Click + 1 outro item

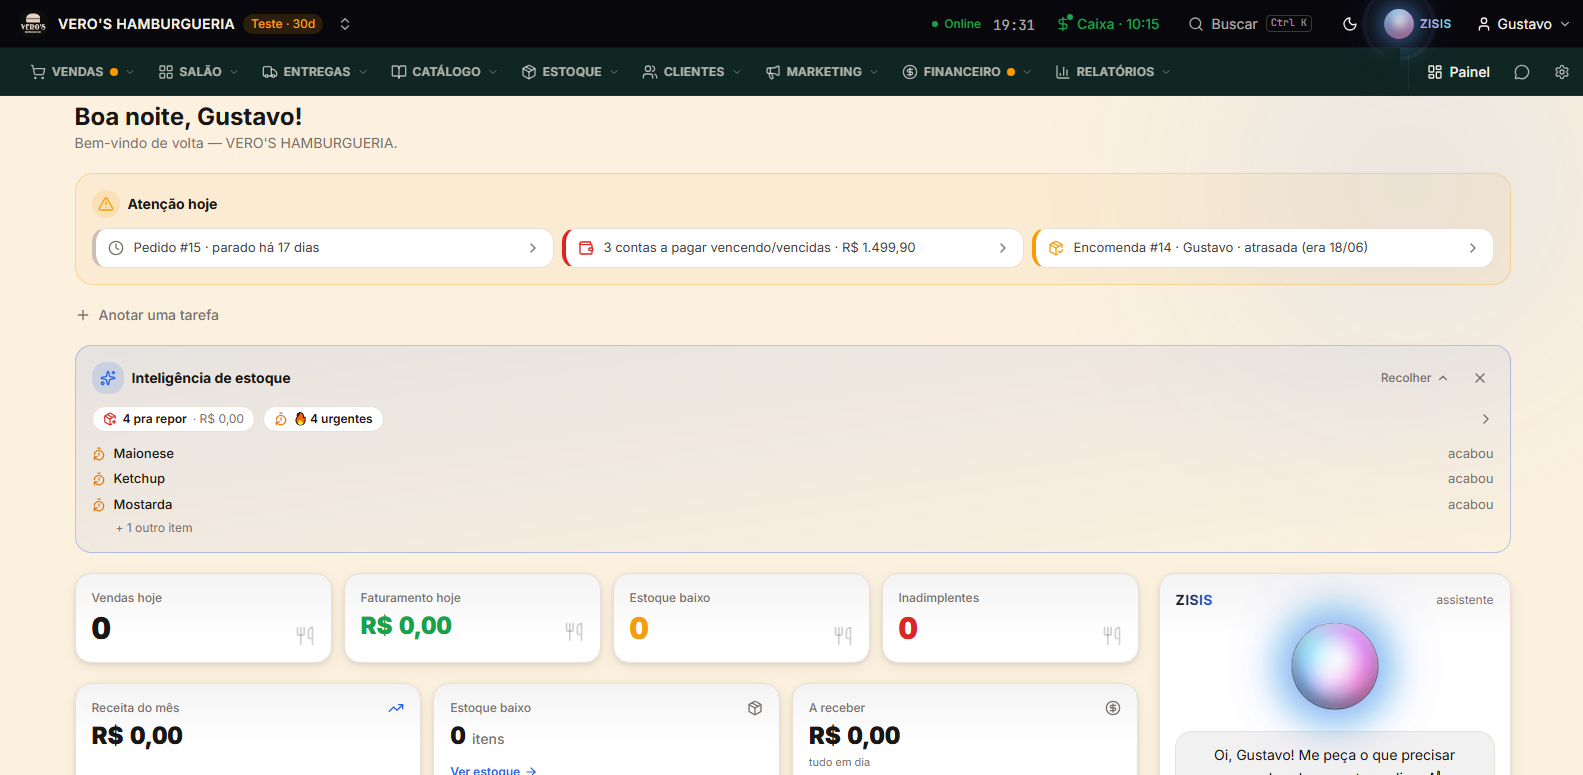154,528
